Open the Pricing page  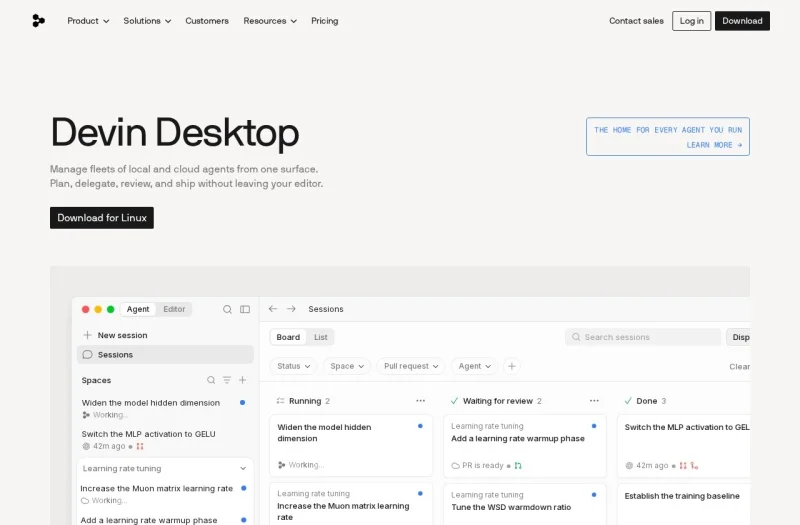coord(324,21)
